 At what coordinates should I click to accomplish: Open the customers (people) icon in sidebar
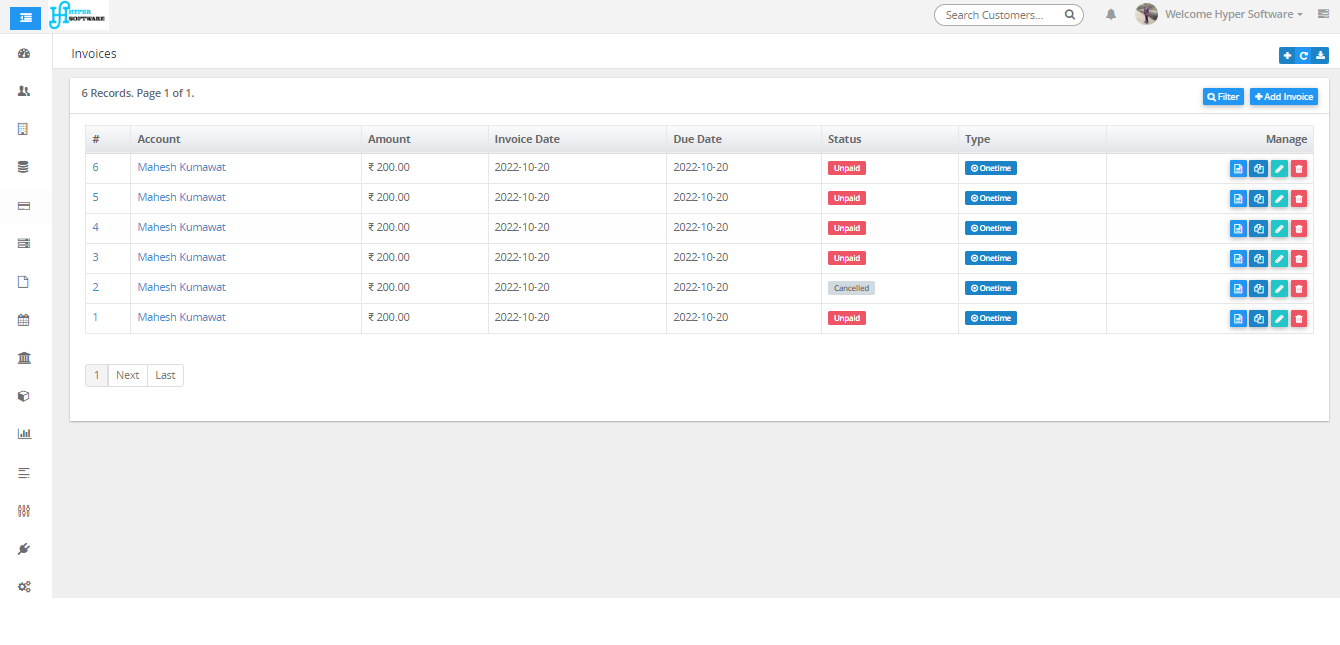[24, 91]
